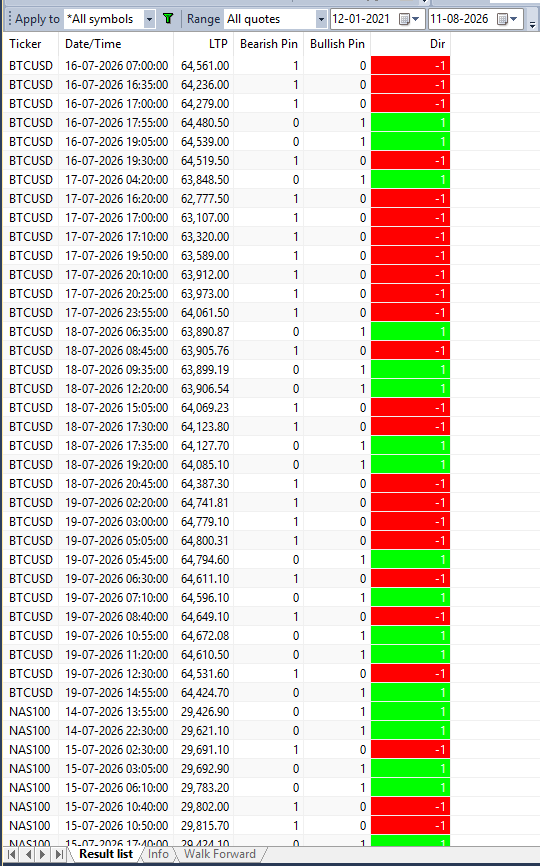Click the LTP value 64,539.00

pos(205,141)
